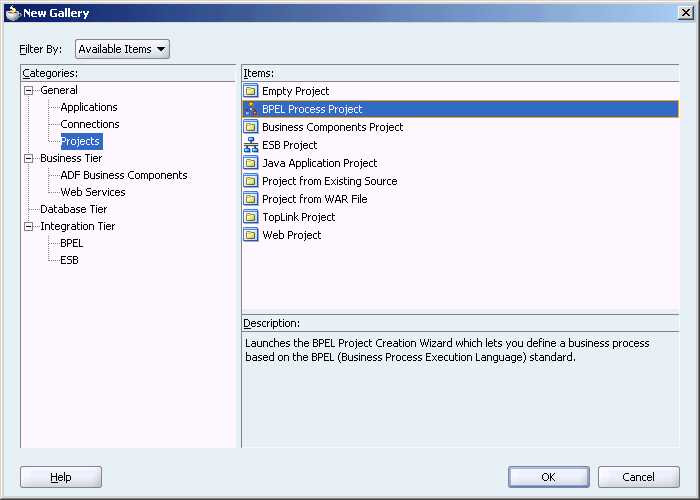Select the Business Tier category

(x=71, y=158)
